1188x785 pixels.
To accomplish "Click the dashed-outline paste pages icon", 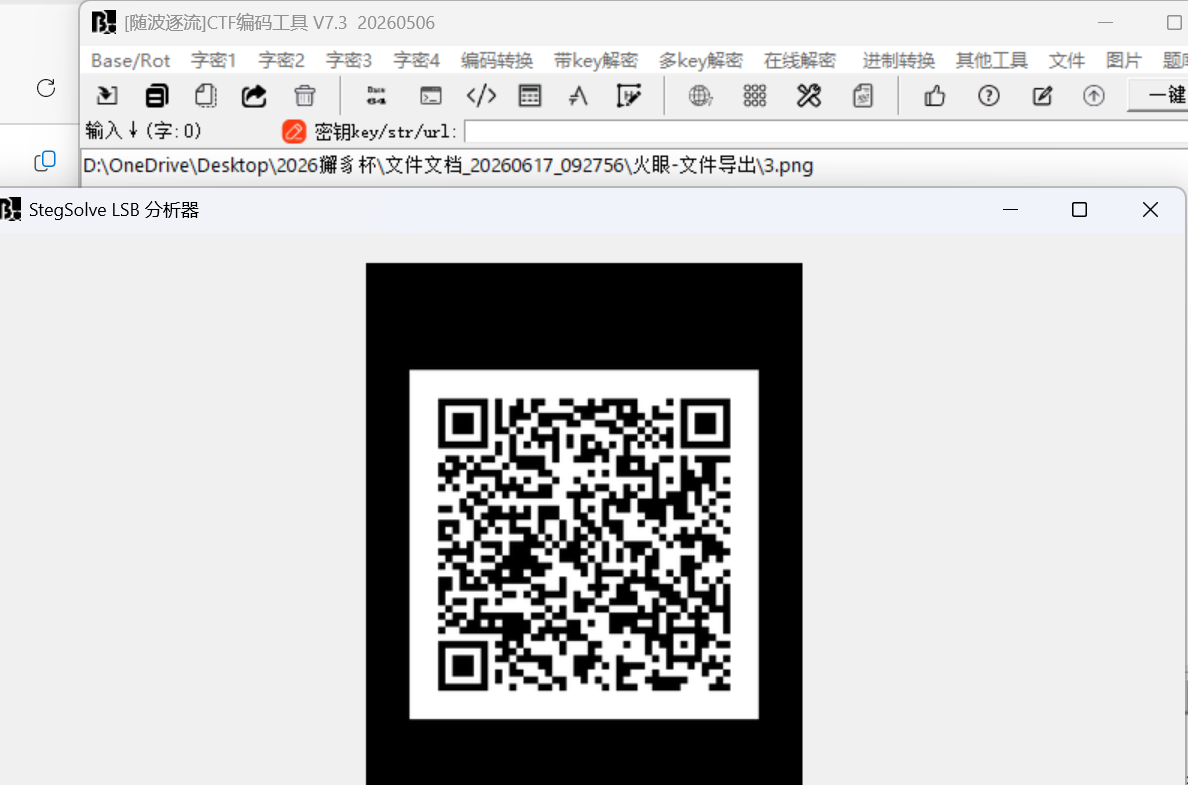I will click(205, 95).
